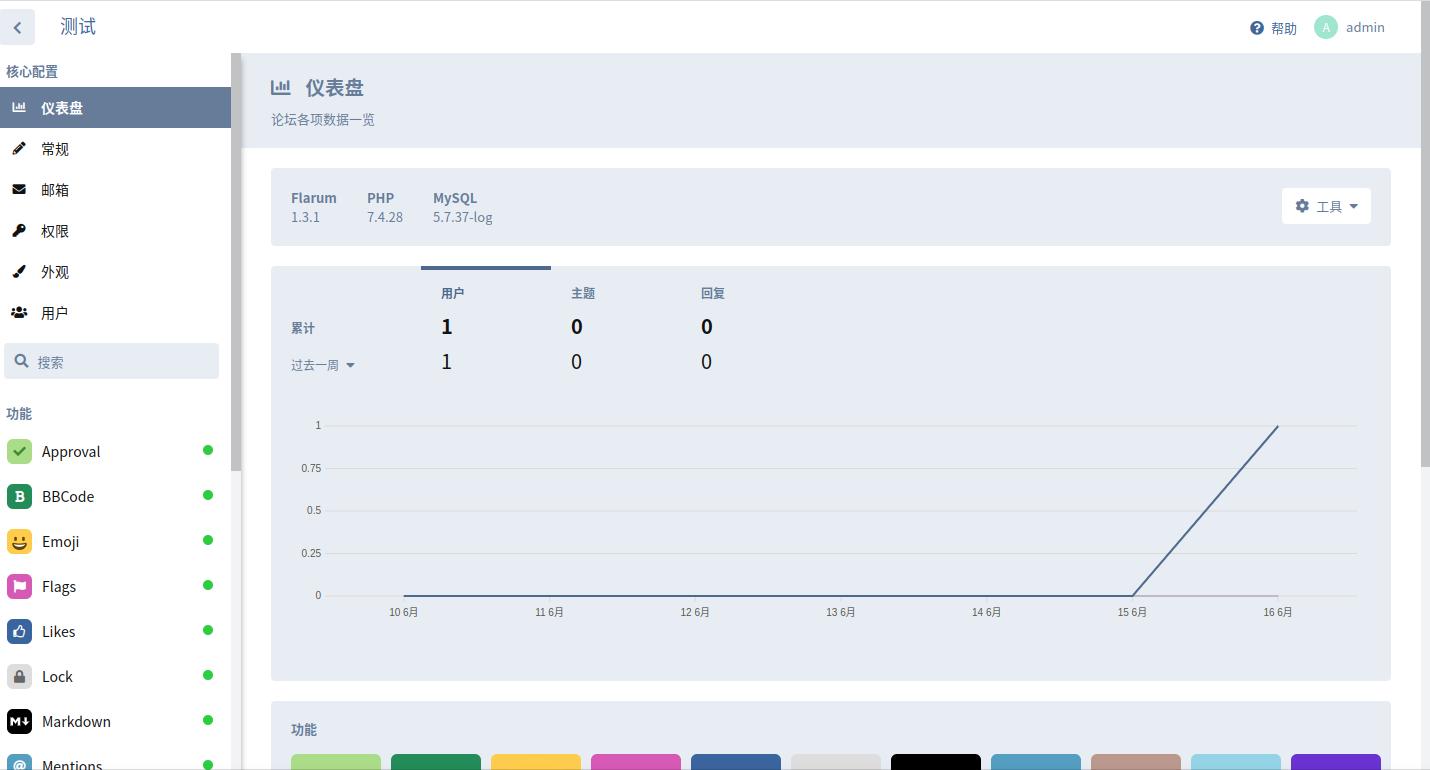
Task: Select the 主题 statistics column
Action: click(583, 293)
